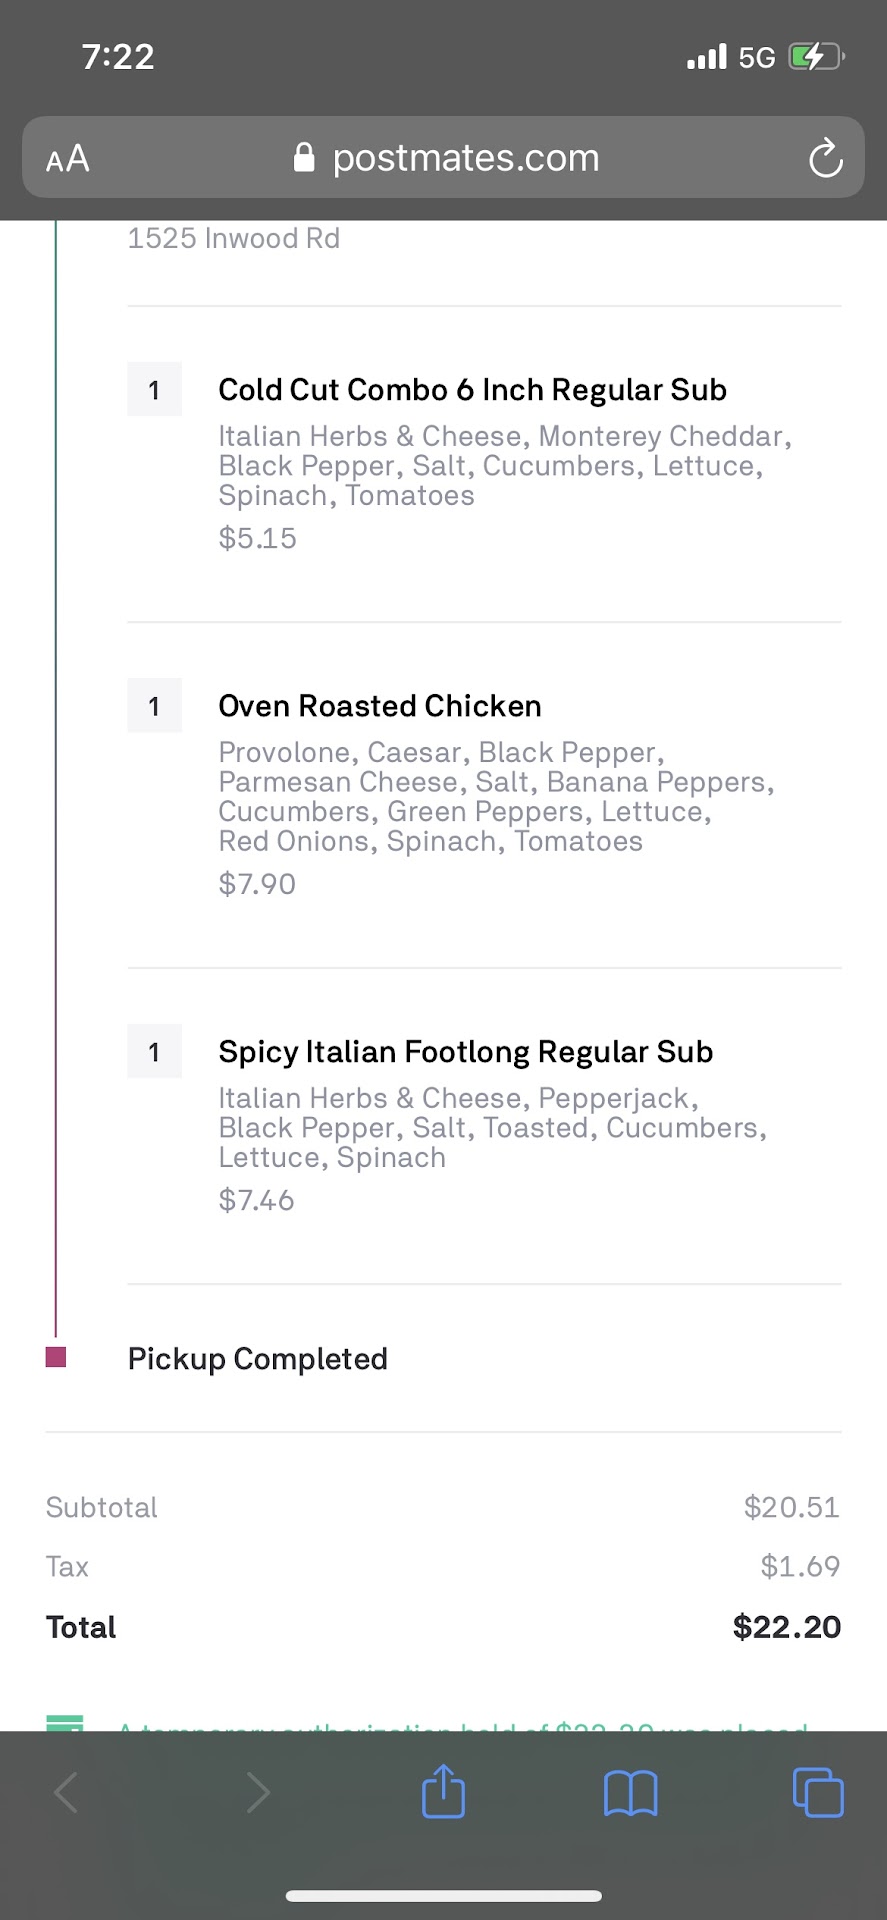Tap the Pickup Completed status
The height and width of the screenshot is (1920, 887).
coord(257,1359)
